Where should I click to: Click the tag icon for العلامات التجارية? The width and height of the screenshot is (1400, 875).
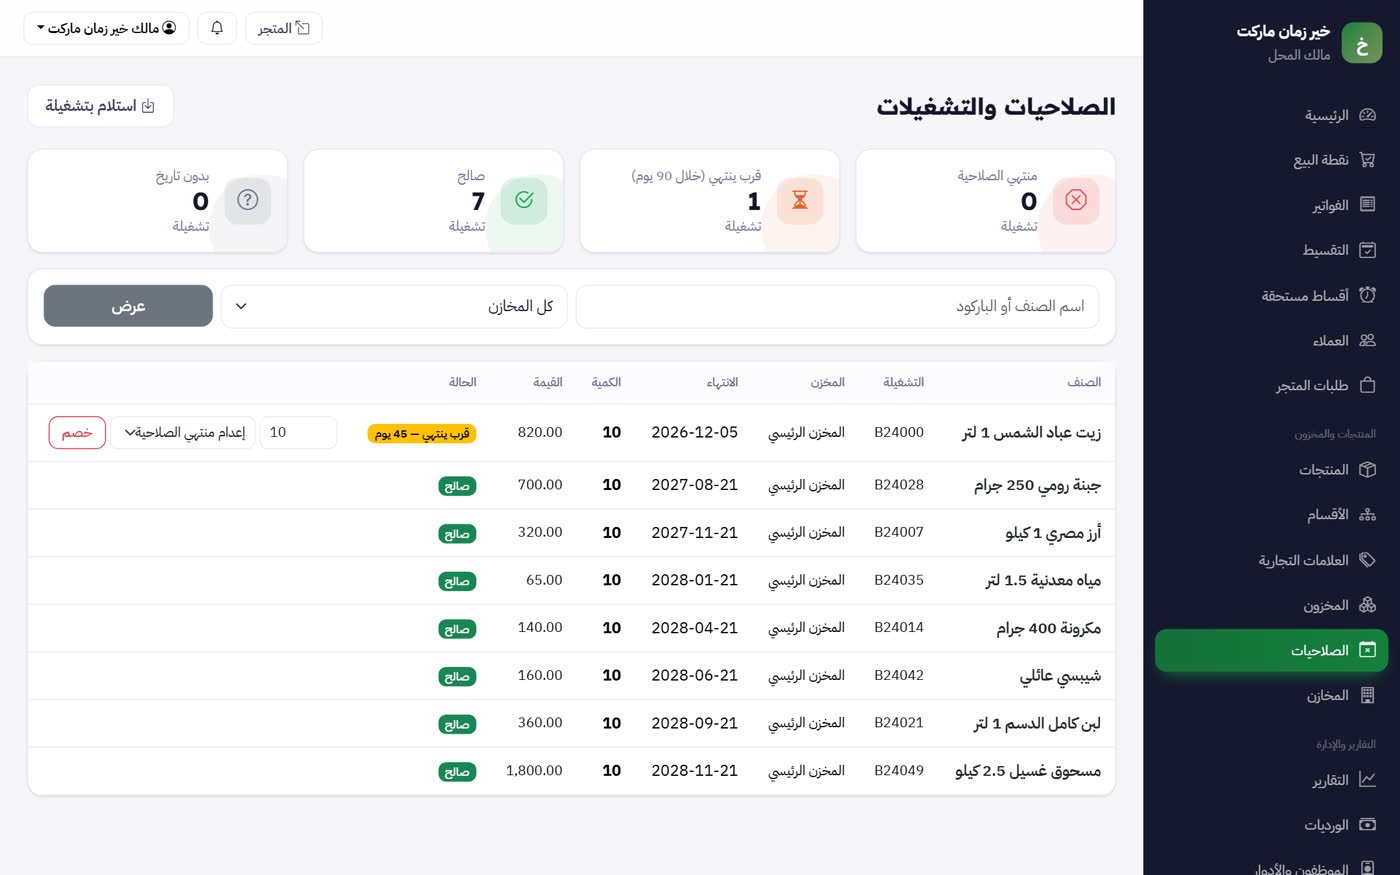tap(1367, 560)
